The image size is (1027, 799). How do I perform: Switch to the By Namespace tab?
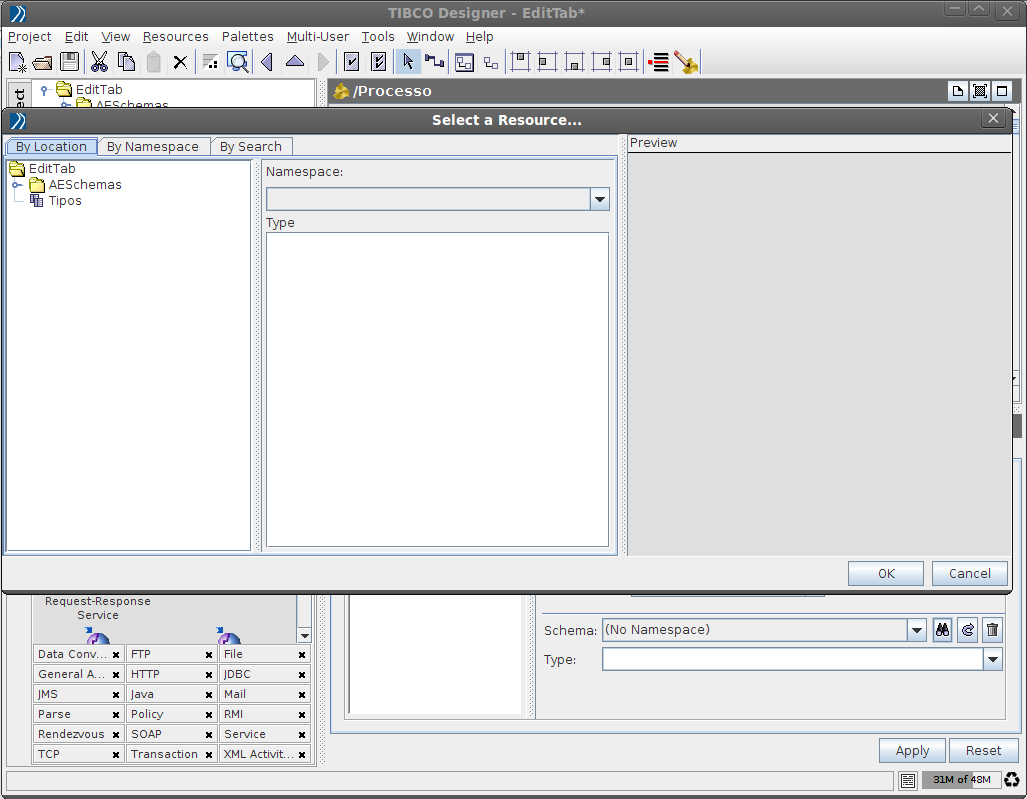tap(153, 147)
